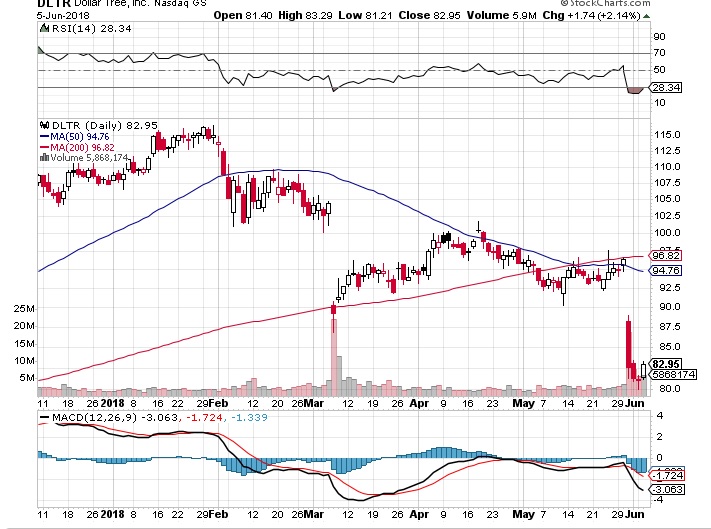Click the RSI(14) 28.34 legend label
The width and height of the screenshot is (711, 529).
(x=92, y=29)
